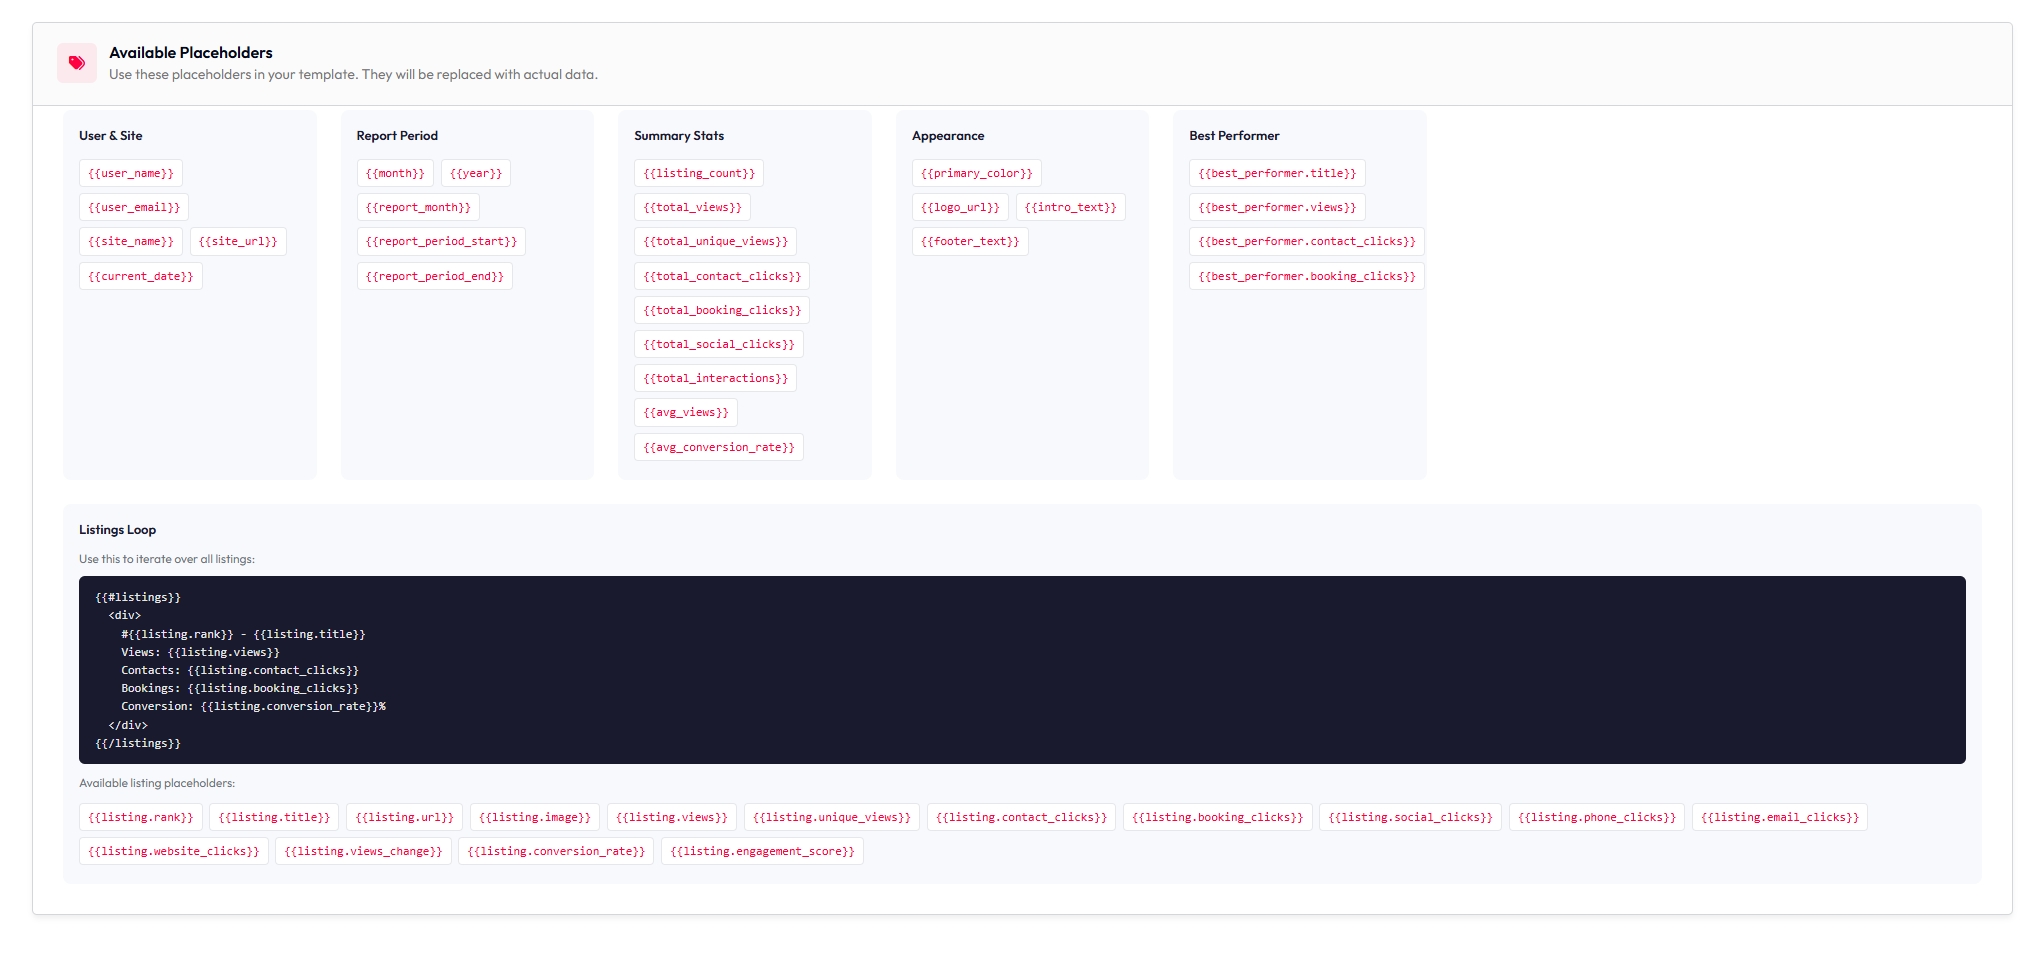Choose the {{listing.email_clicks}} placeholder chip
Image resolution: width=2042 pixels, height=970 pixels.
(1780, 817)
